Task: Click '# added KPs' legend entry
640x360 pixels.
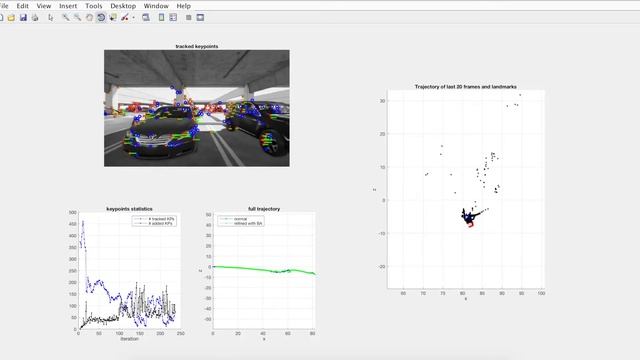Action: tap(160, 223)
